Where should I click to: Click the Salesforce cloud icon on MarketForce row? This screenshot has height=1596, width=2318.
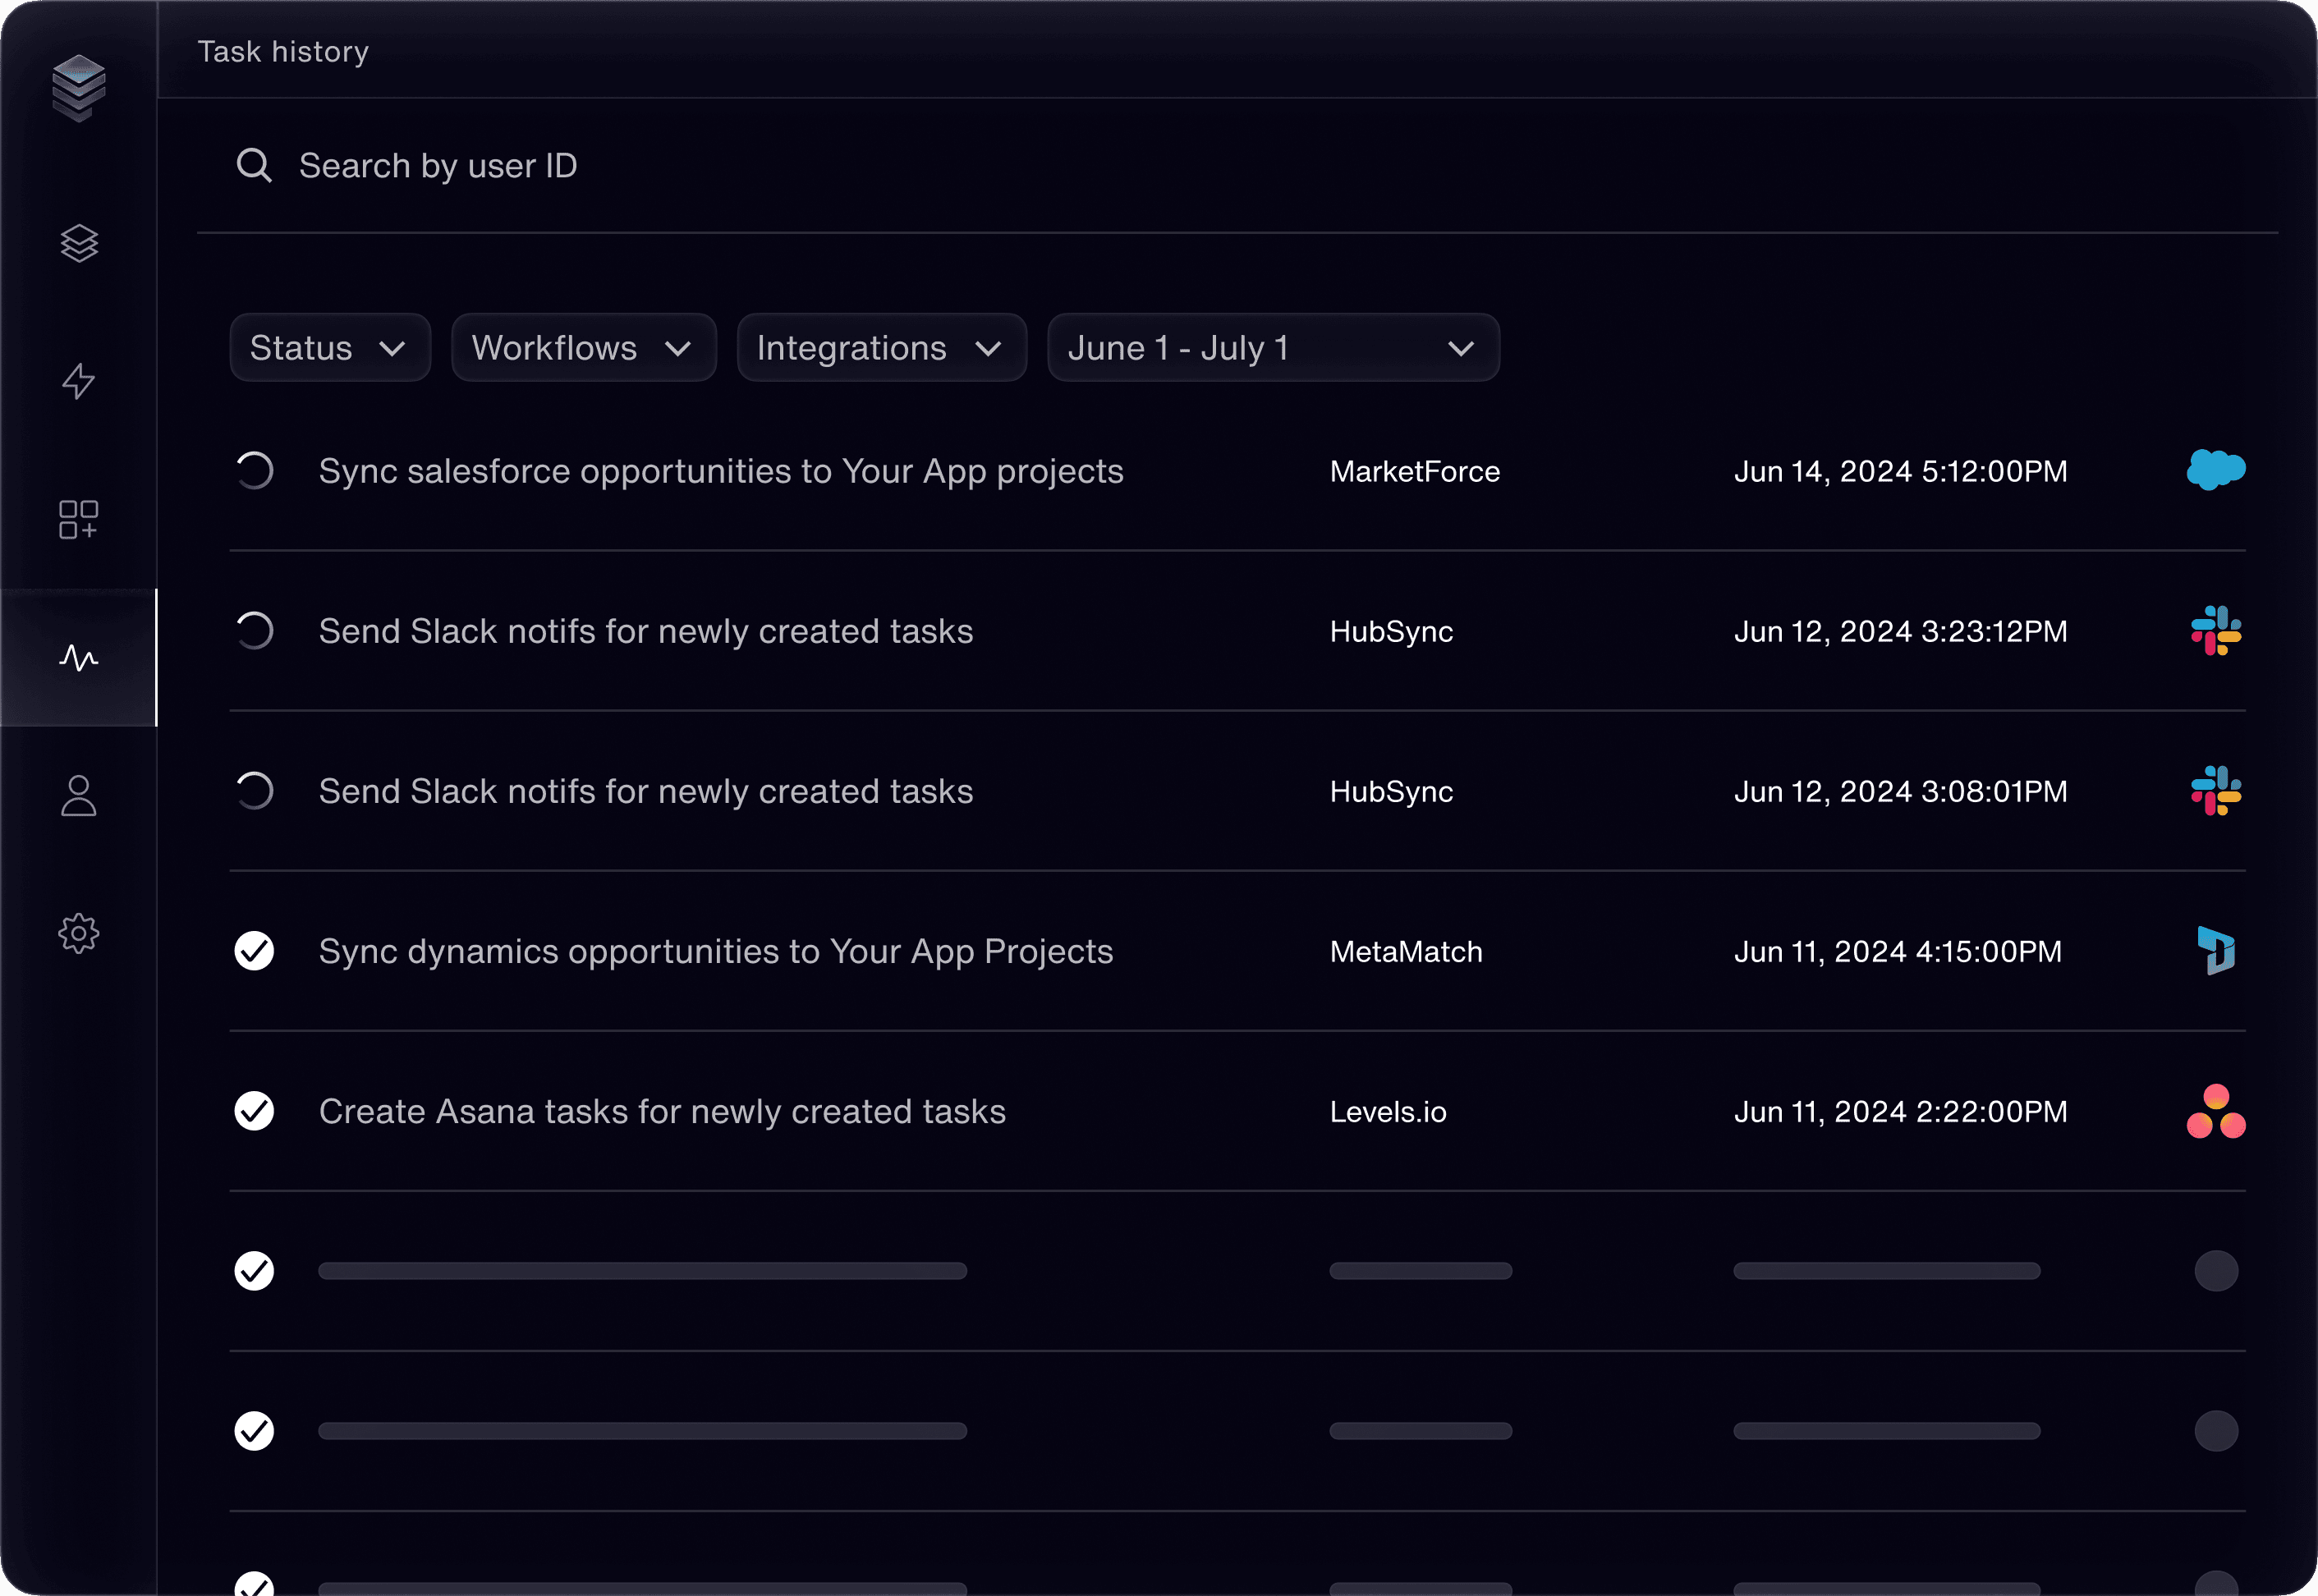[2215, 470]
